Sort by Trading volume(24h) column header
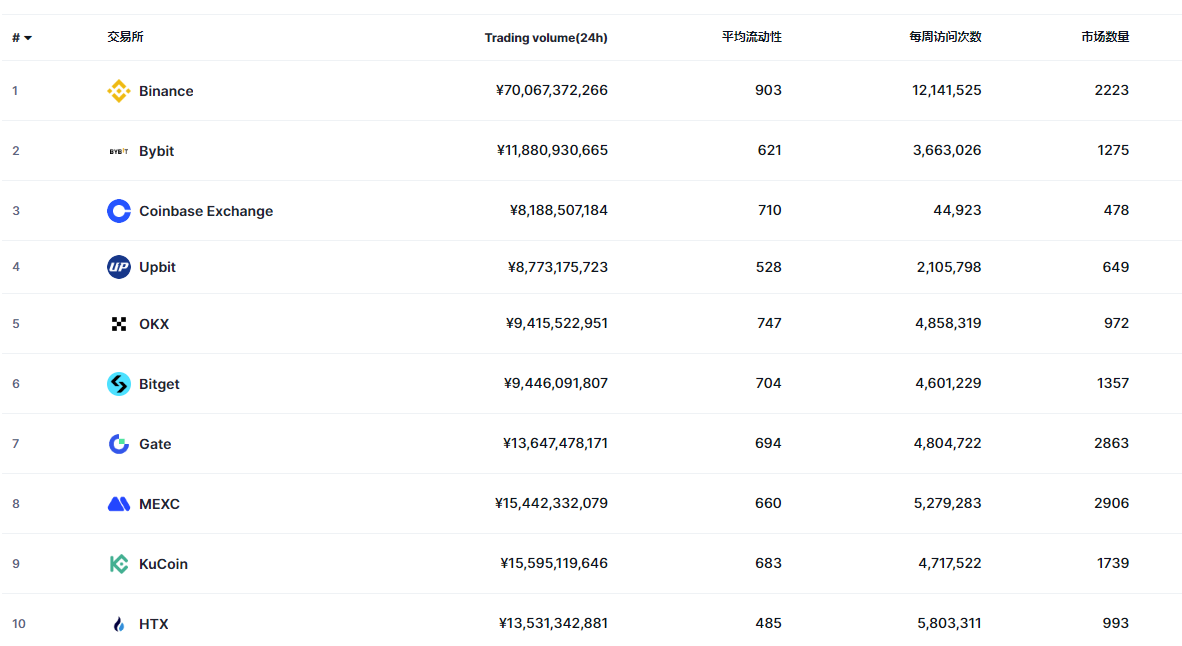Viewport: 1182px width, 646px height. click(546, 38)
